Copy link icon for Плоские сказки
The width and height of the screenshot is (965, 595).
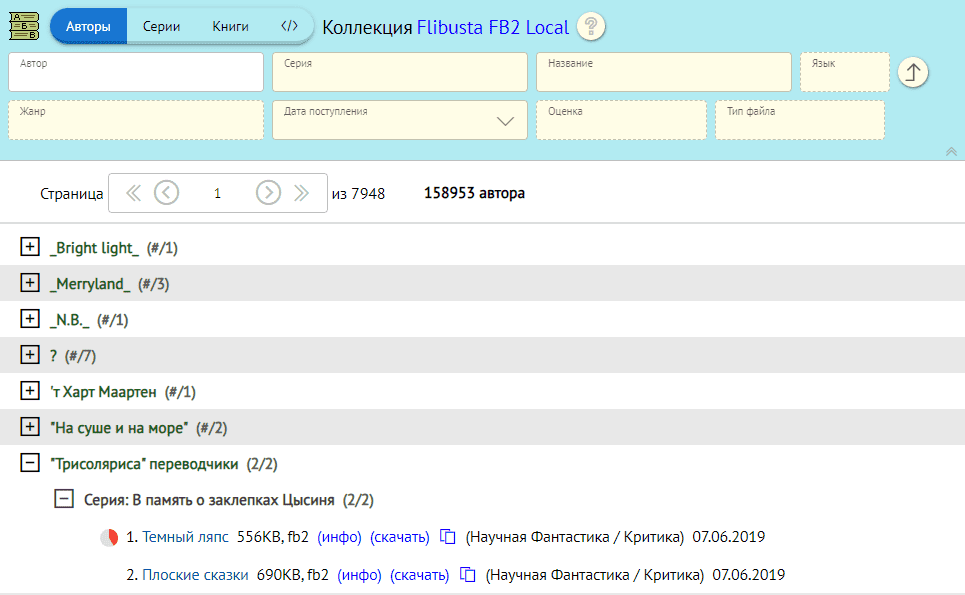(x=468, y=574)
